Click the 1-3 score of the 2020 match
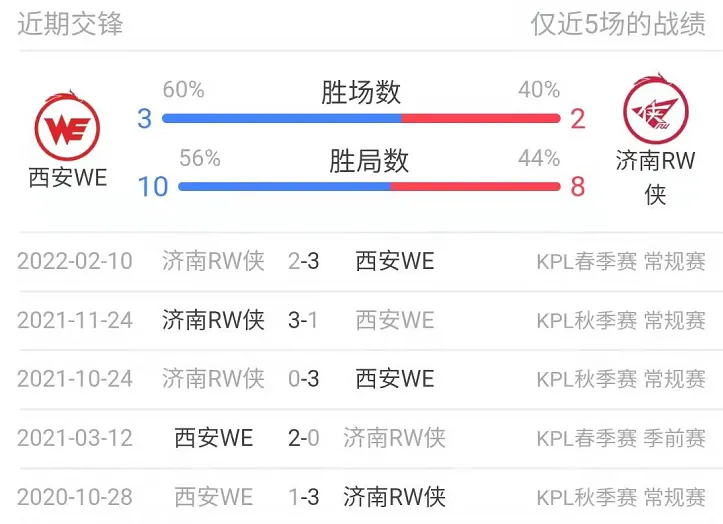Screen dimensions: 723x524 click(303, 497)
